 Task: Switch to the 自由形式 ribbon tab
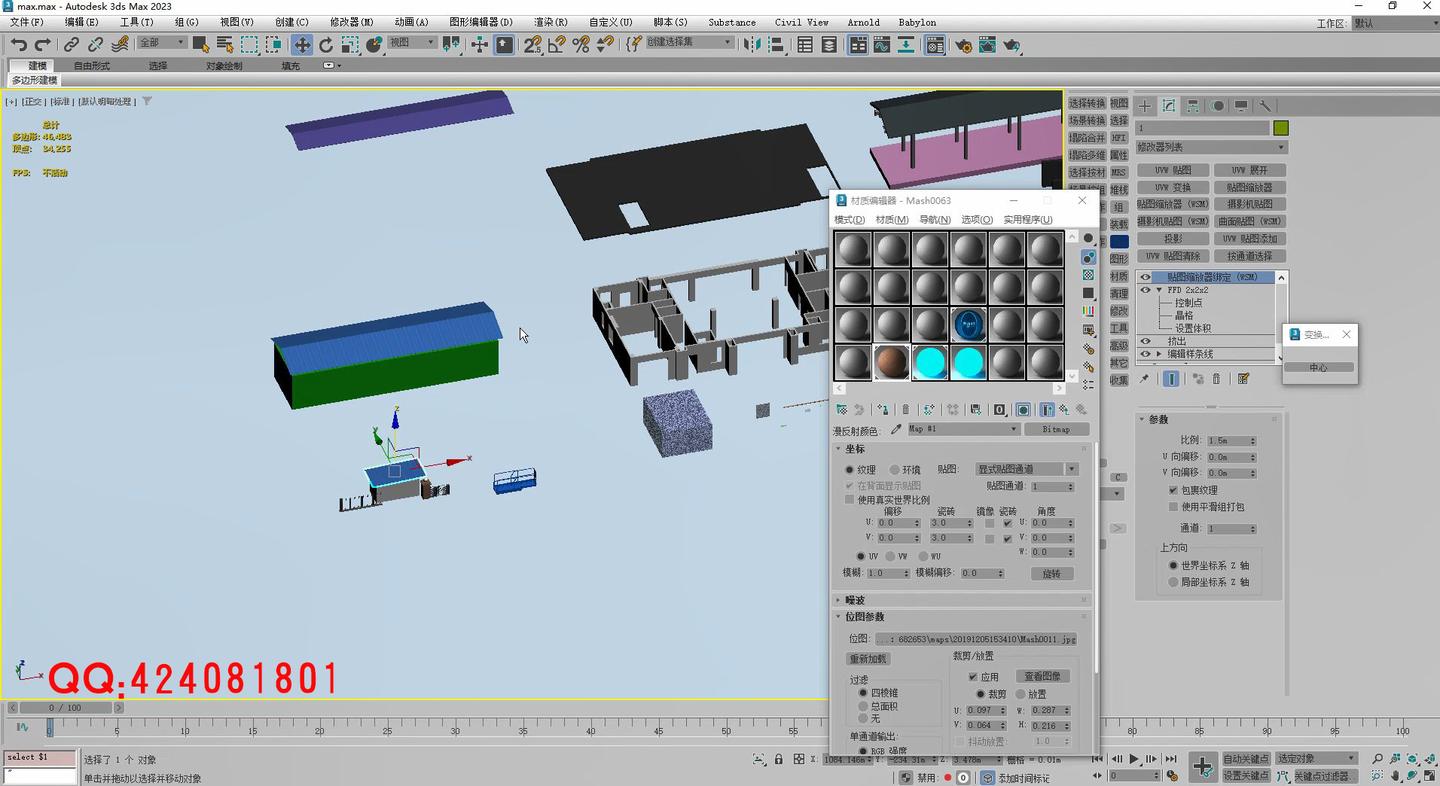tap(92, 66)
